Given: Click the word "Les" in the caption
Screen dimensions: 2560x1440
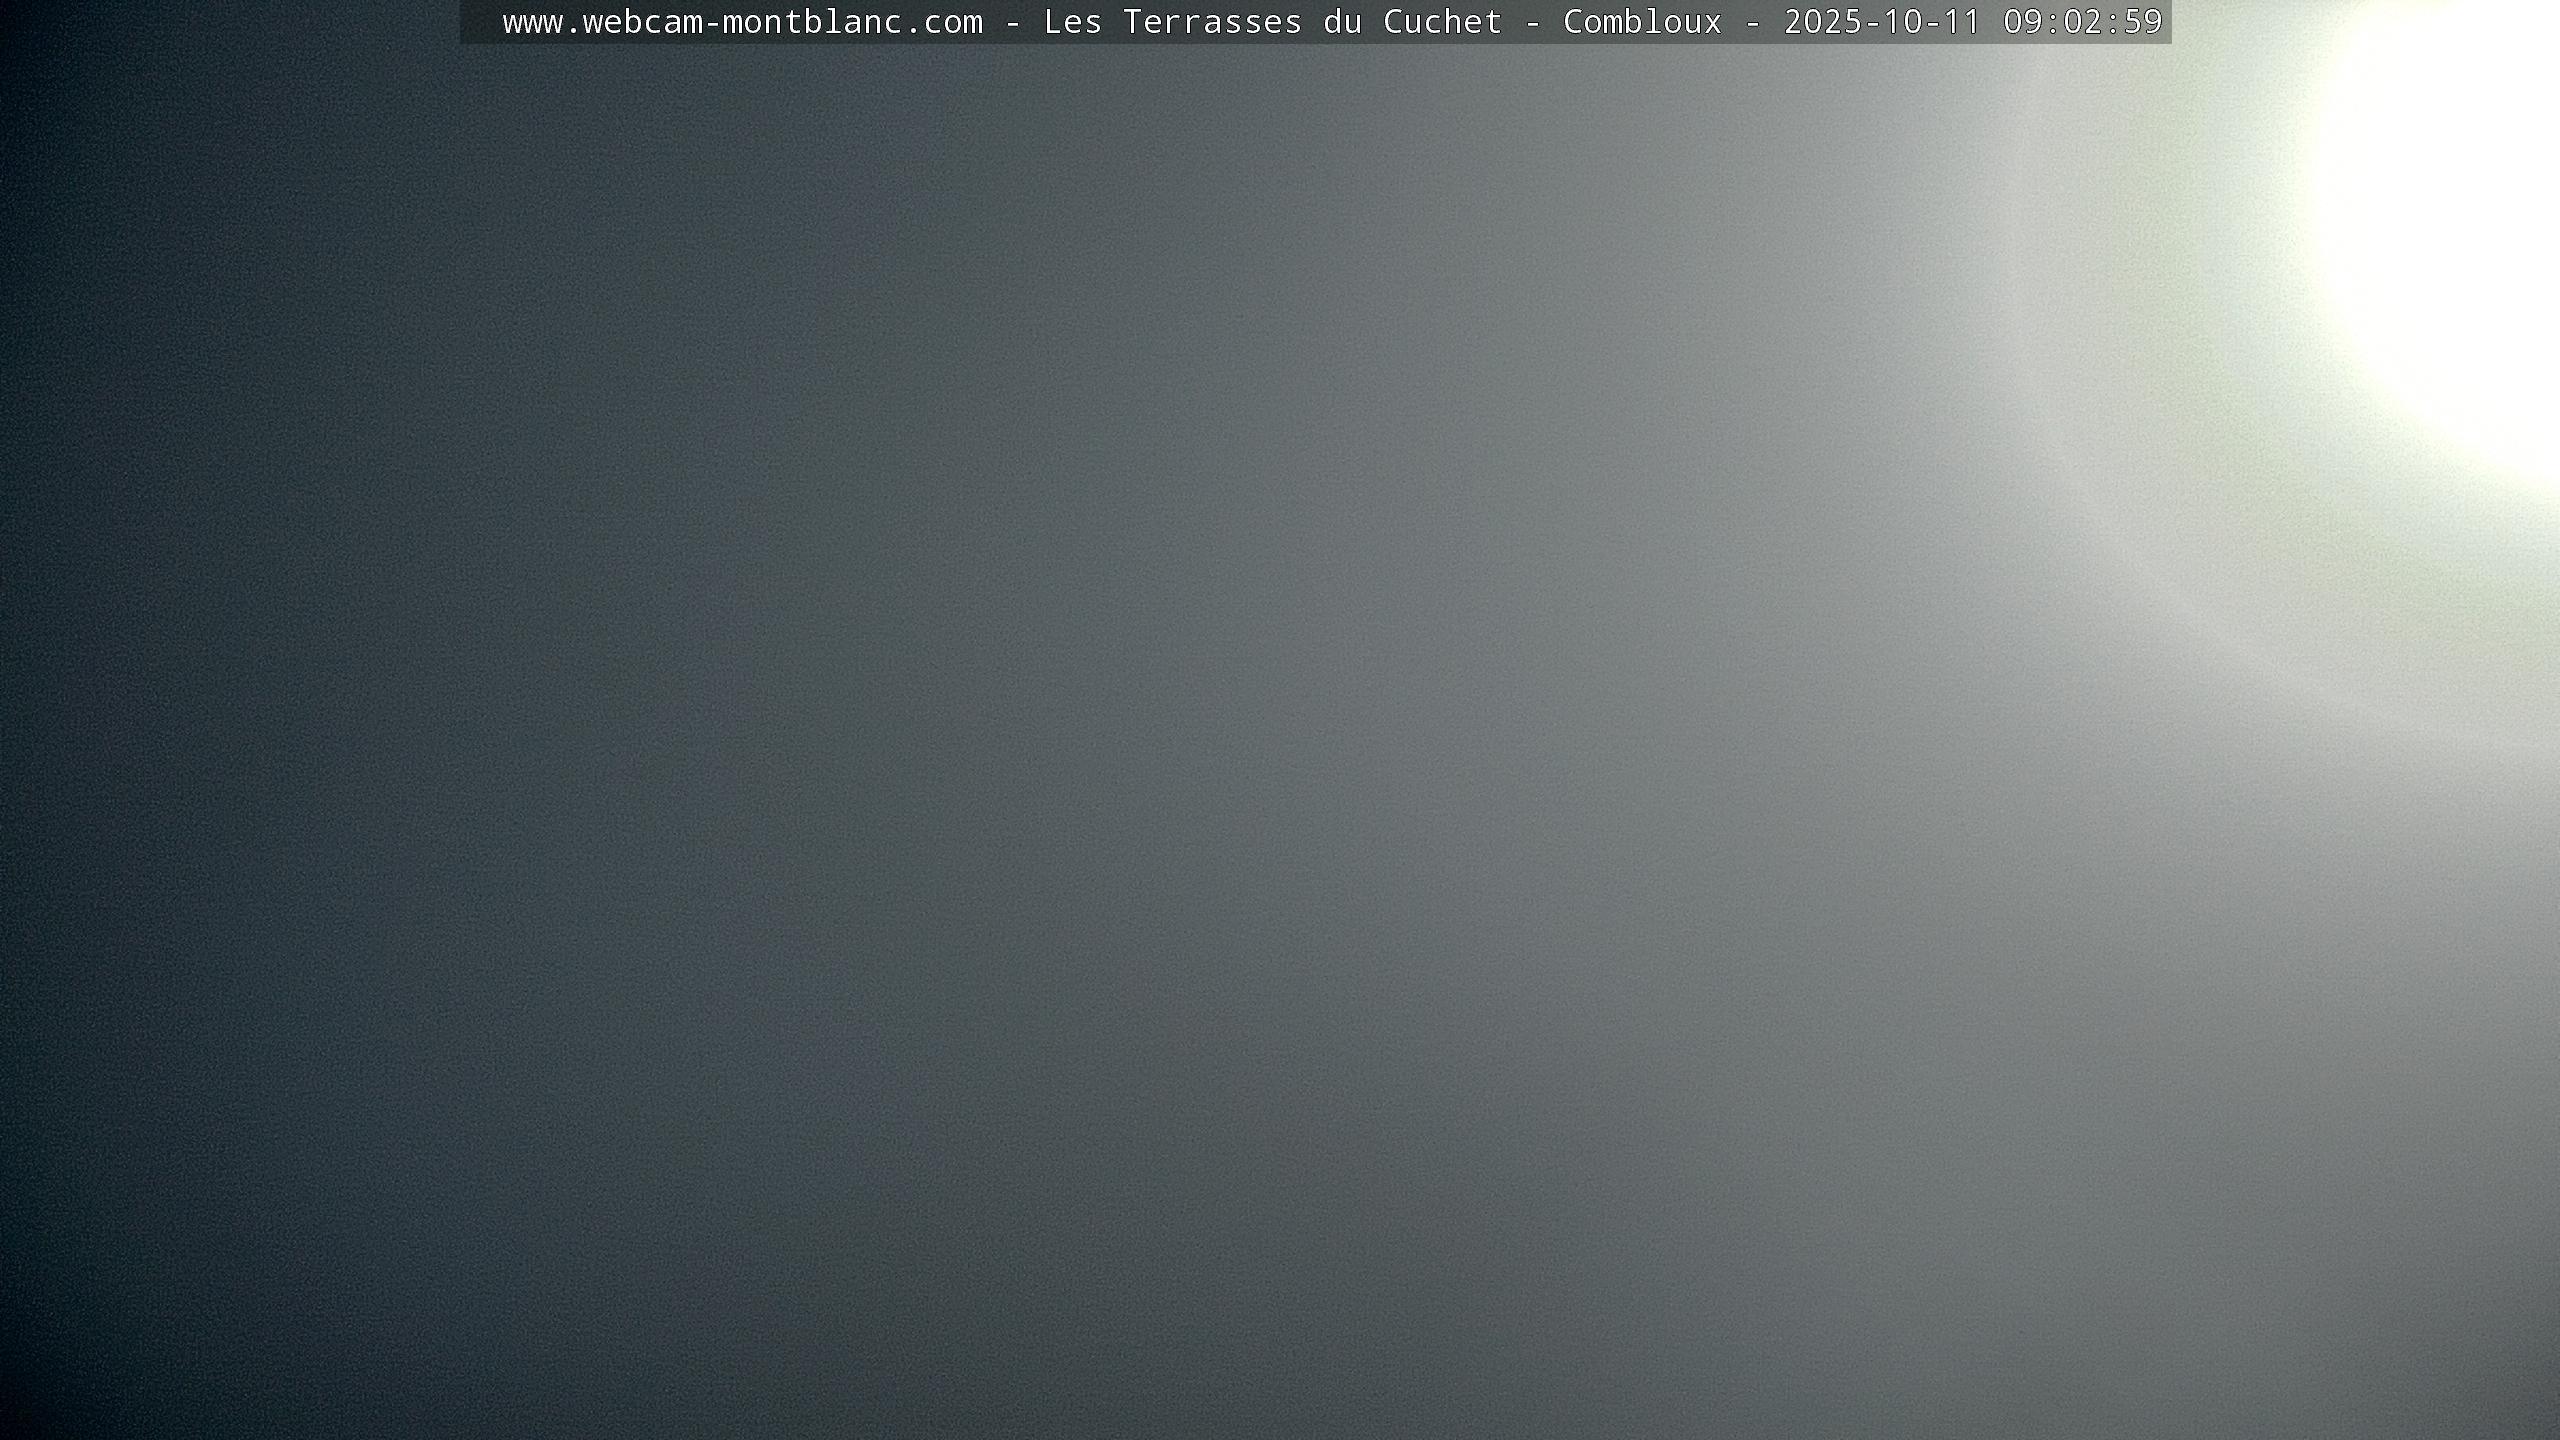Looking at the screenshot, I should click(x=1072, y=22).
